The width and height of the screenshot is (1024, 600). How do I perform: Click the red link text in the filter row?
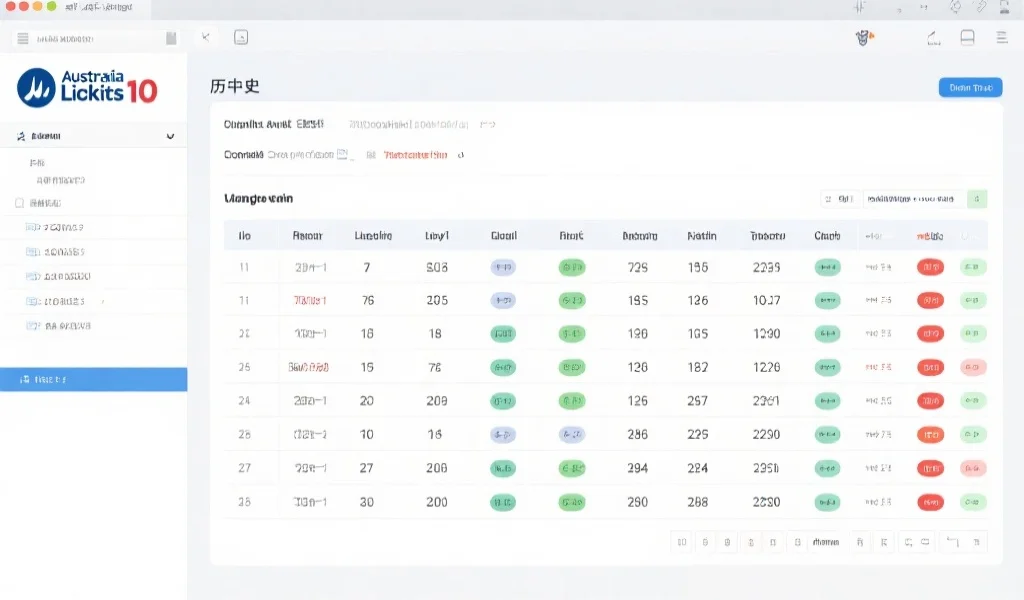click(415, 156)
